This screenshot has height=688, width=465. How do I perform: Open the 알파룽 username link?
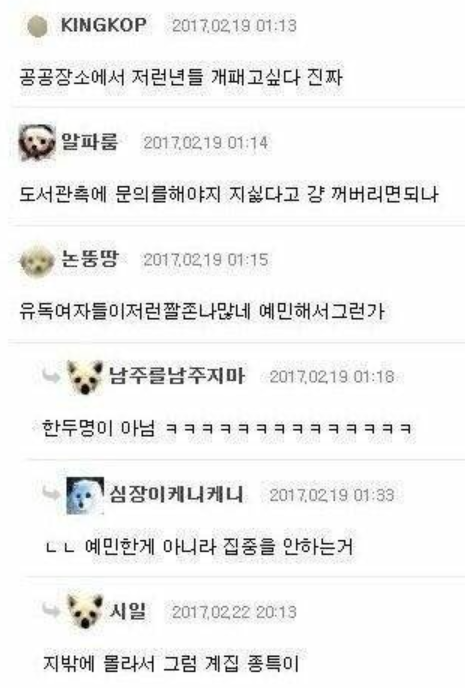pos(89,142)
